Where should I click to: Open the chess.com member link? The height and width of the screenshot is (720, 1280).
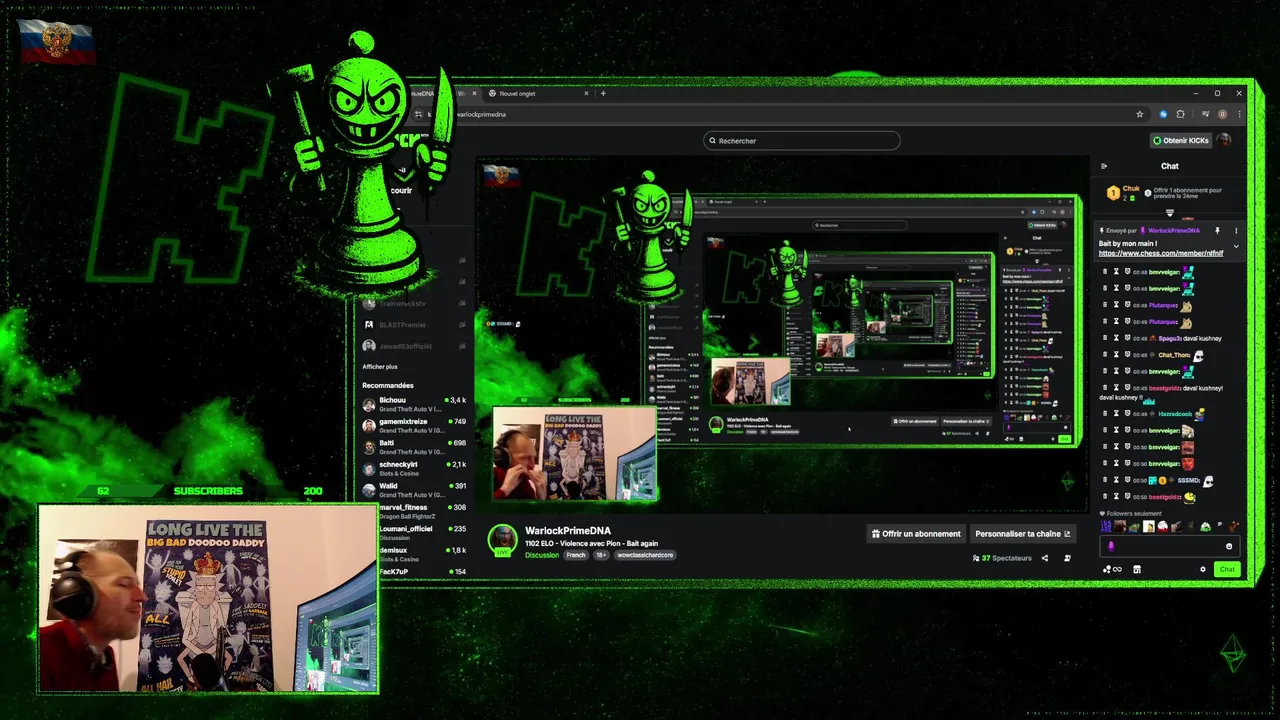point(1161,253)
